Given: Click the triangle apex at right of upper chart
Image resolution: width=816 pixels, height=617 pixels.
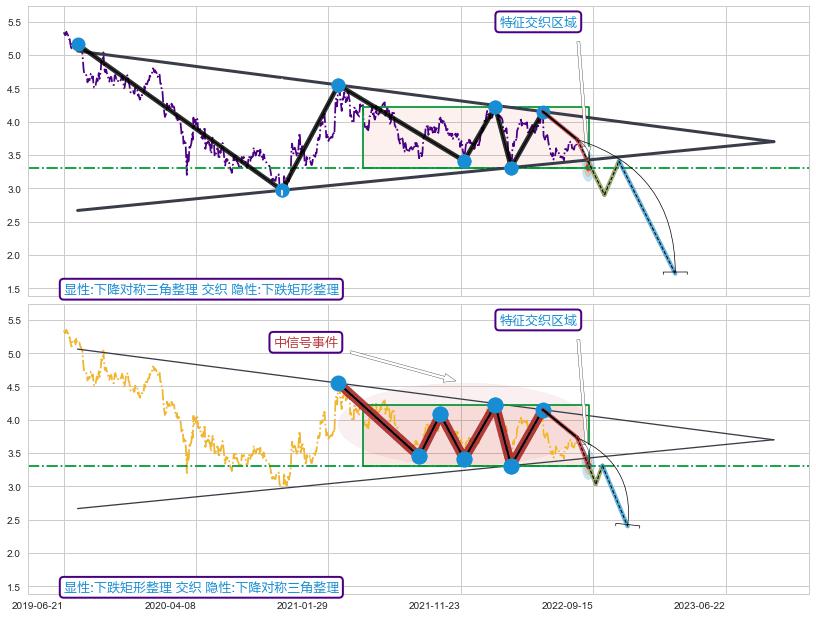Looking at the screenshot, I should tap(773, 141).
